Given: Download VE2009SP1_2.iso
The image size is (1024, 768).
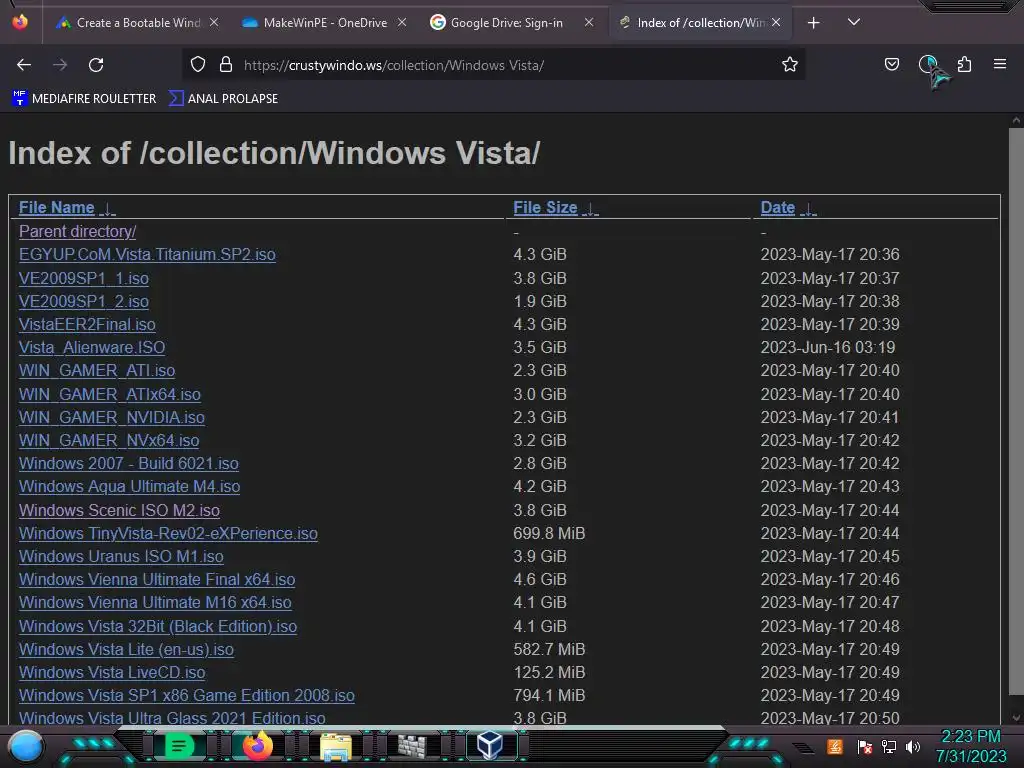Looking at the screenshot, I should pos(84,301).
